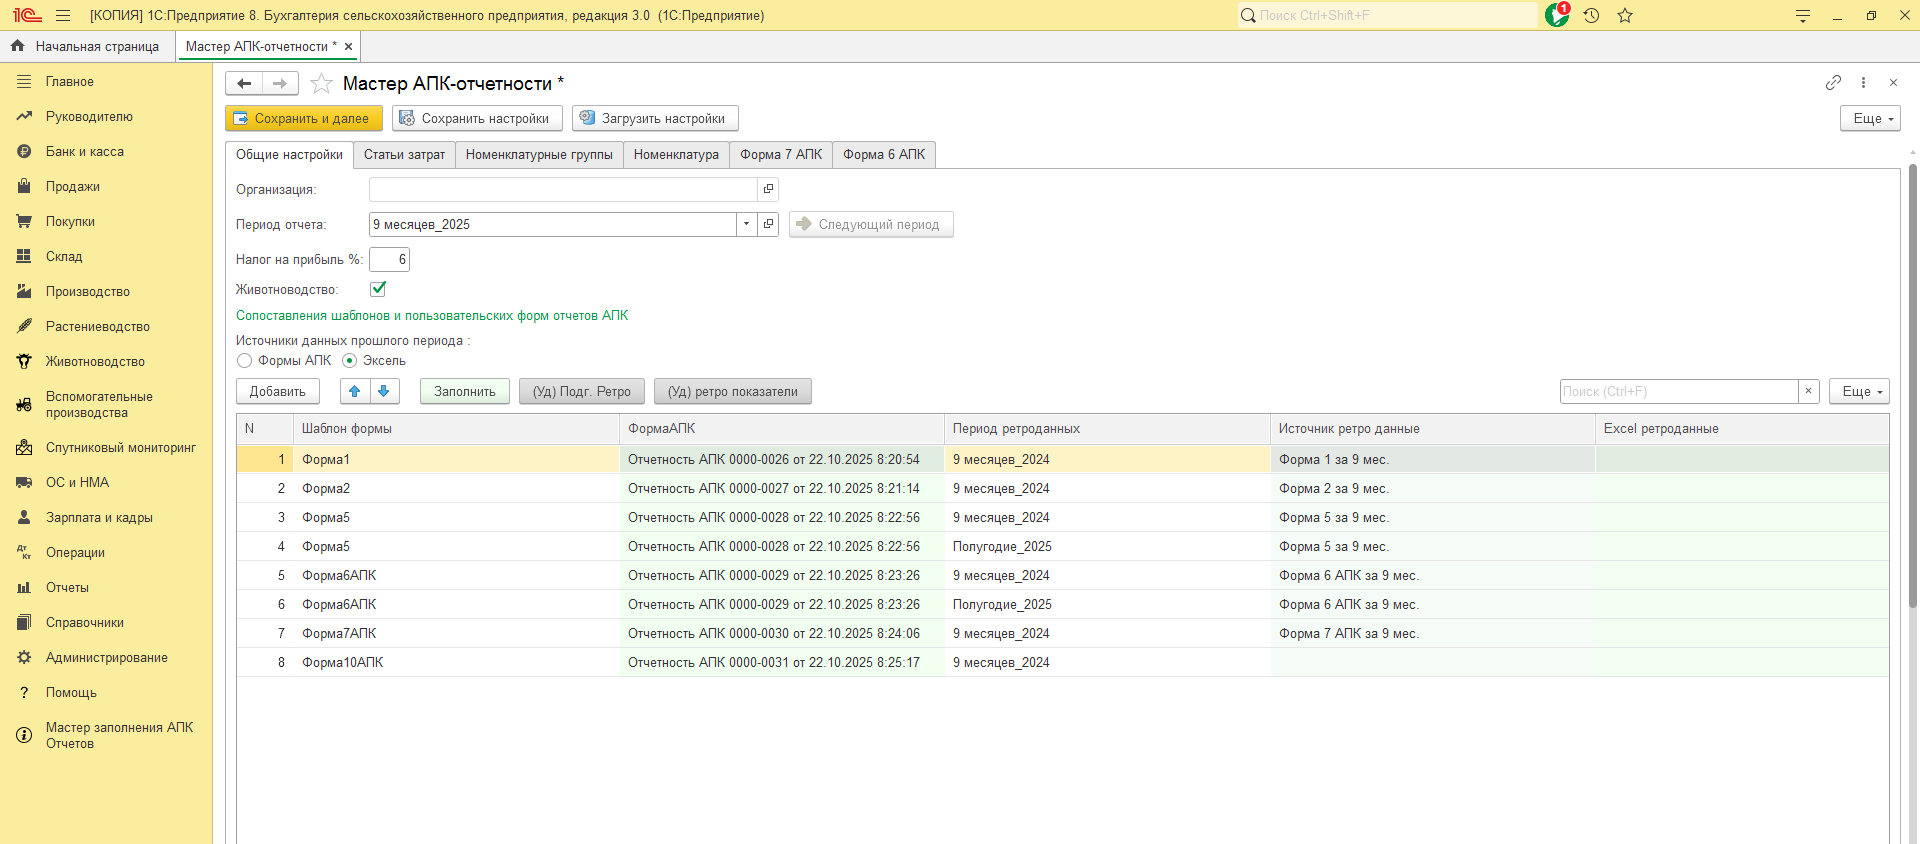Viewport: 1920px width, 844px height.
Task: Click Сохранить настройки button
Action: pyautogui.click(x=477, y=119)
